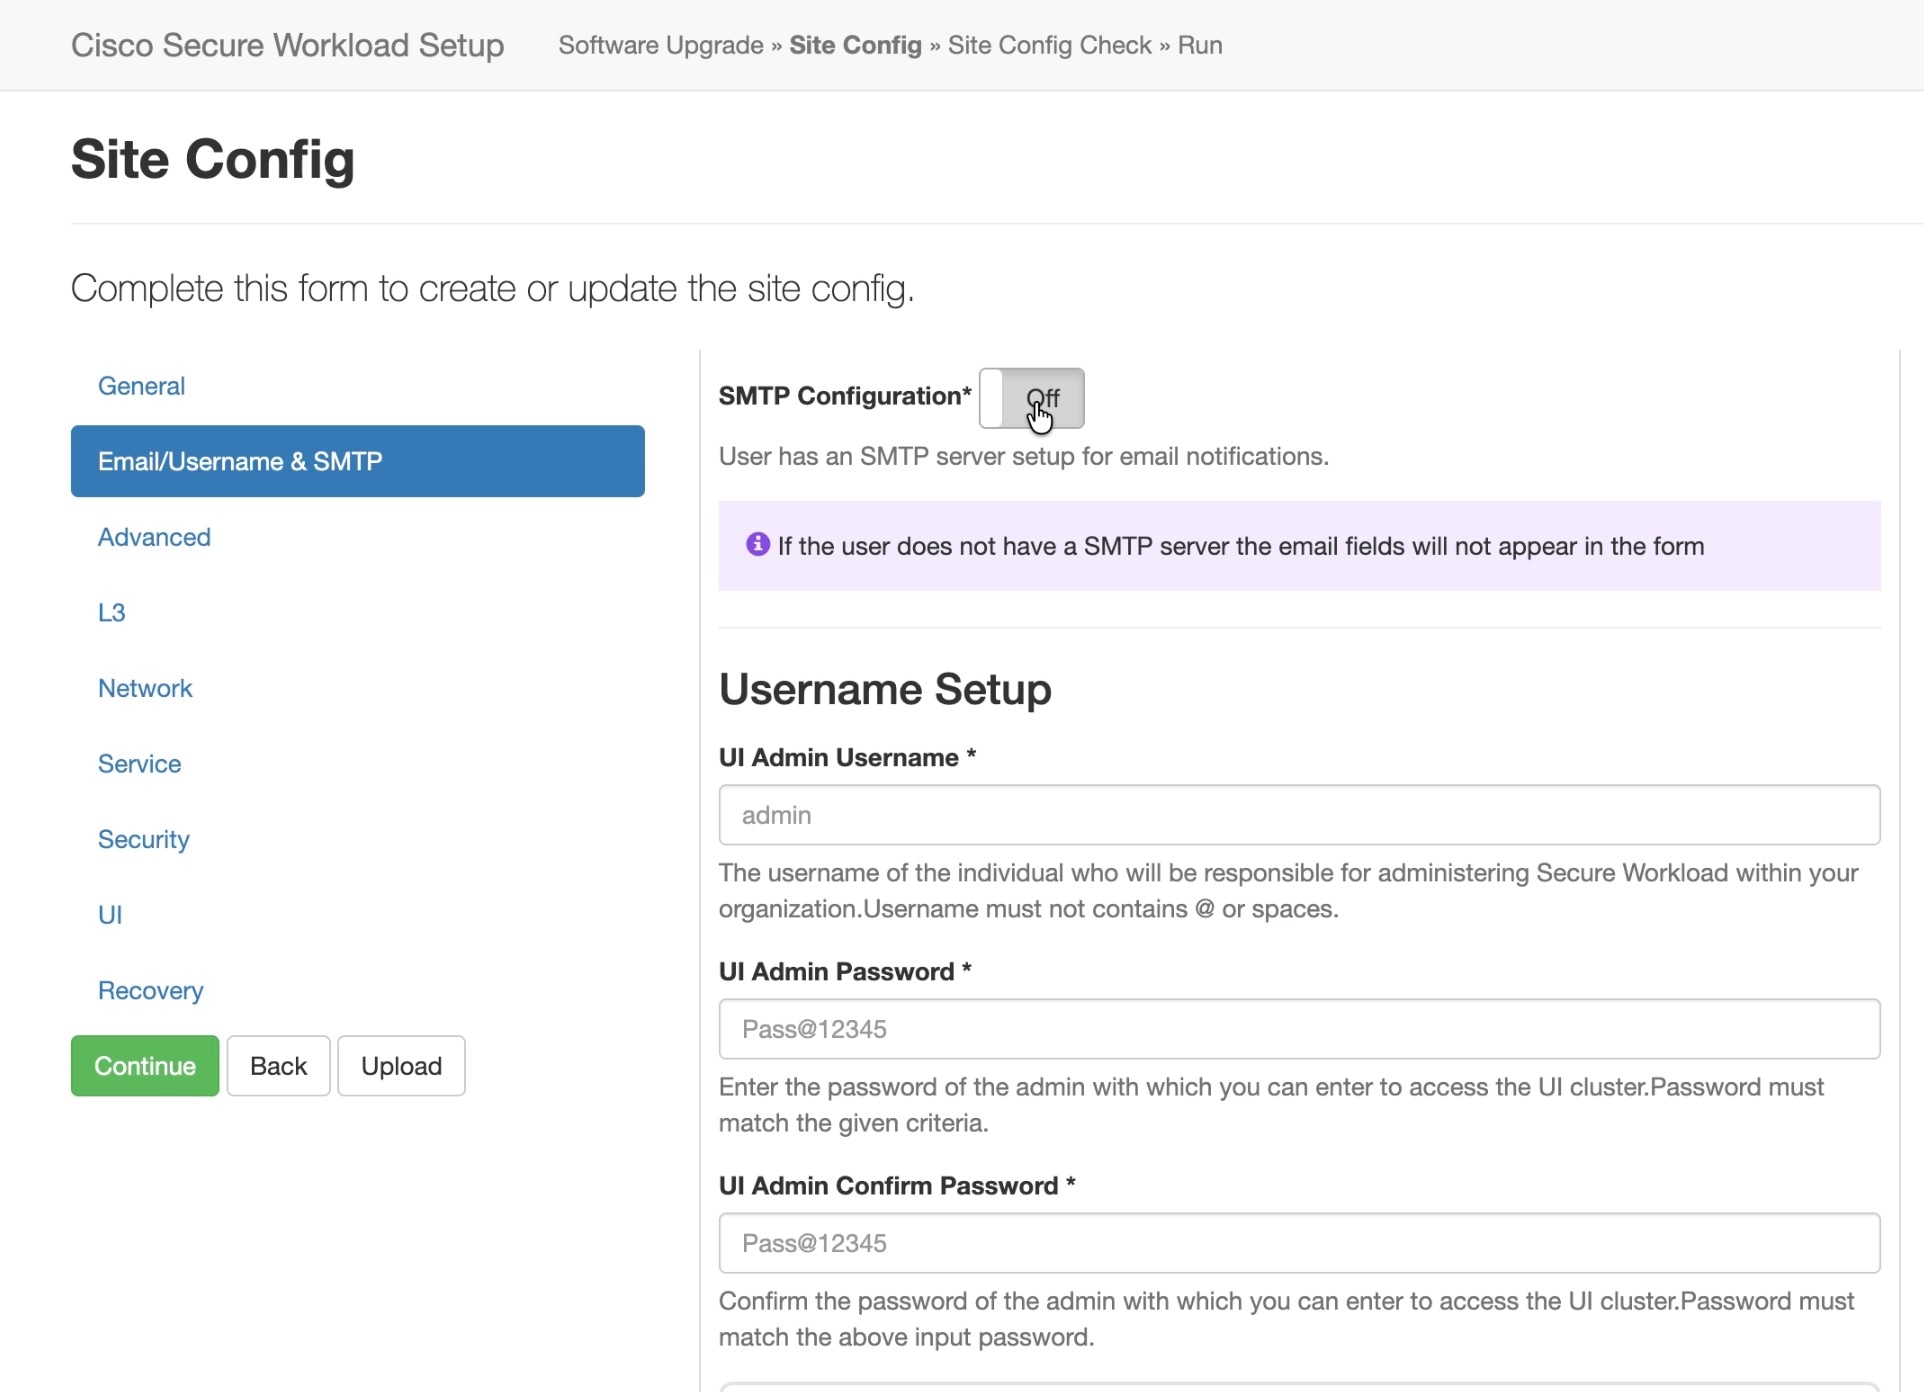Open the Service section
The image size is (1924, 1392).
139,764
